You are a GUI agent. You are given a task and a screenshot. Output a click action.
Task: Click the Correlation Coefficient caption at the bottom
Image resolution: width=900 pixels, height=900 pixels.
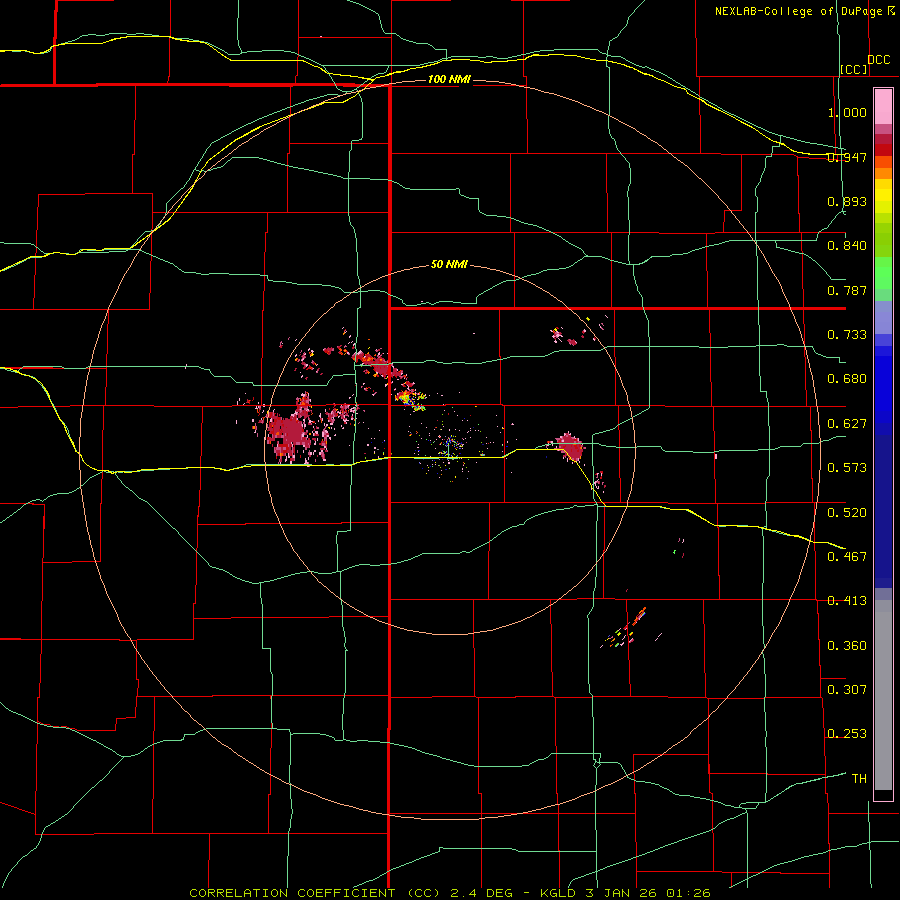(449, 893)
